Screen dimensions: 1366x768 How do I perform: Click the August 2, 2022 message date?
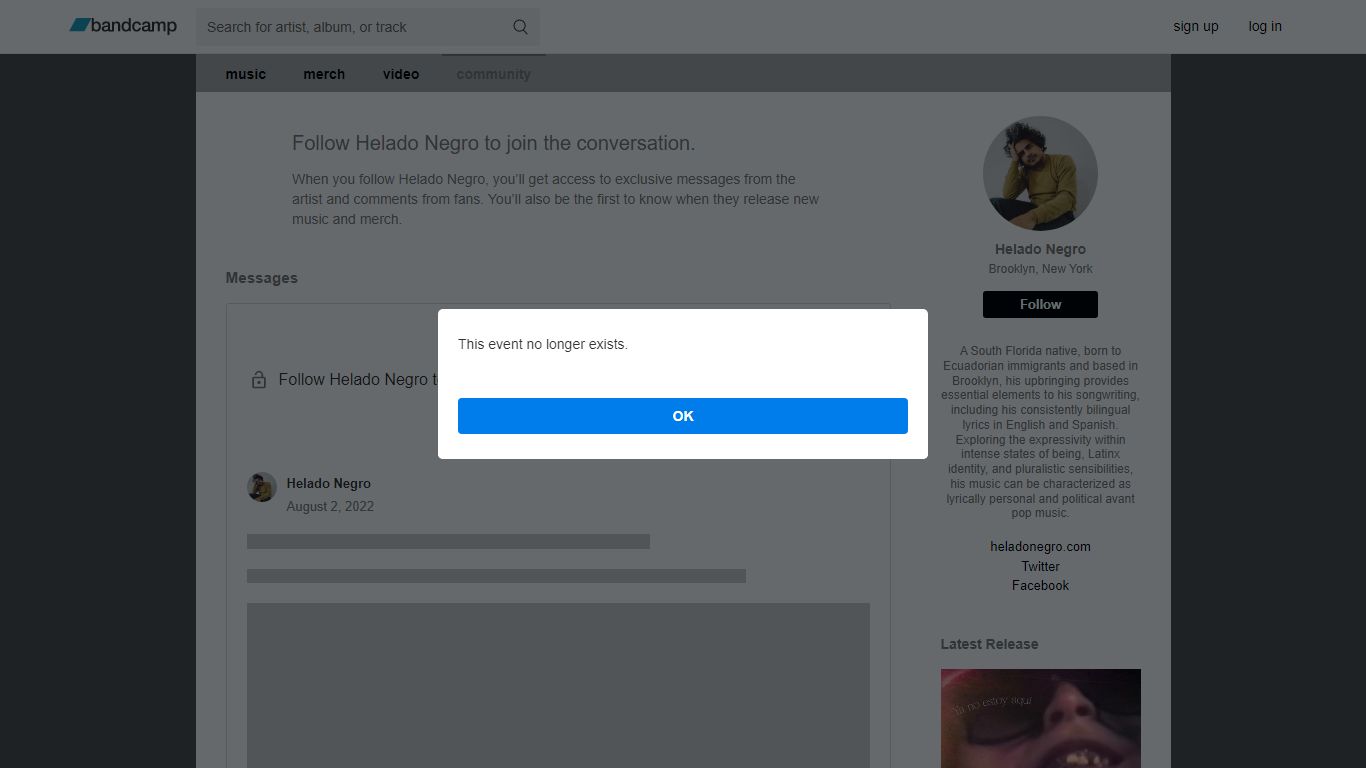tap(330, 506)
